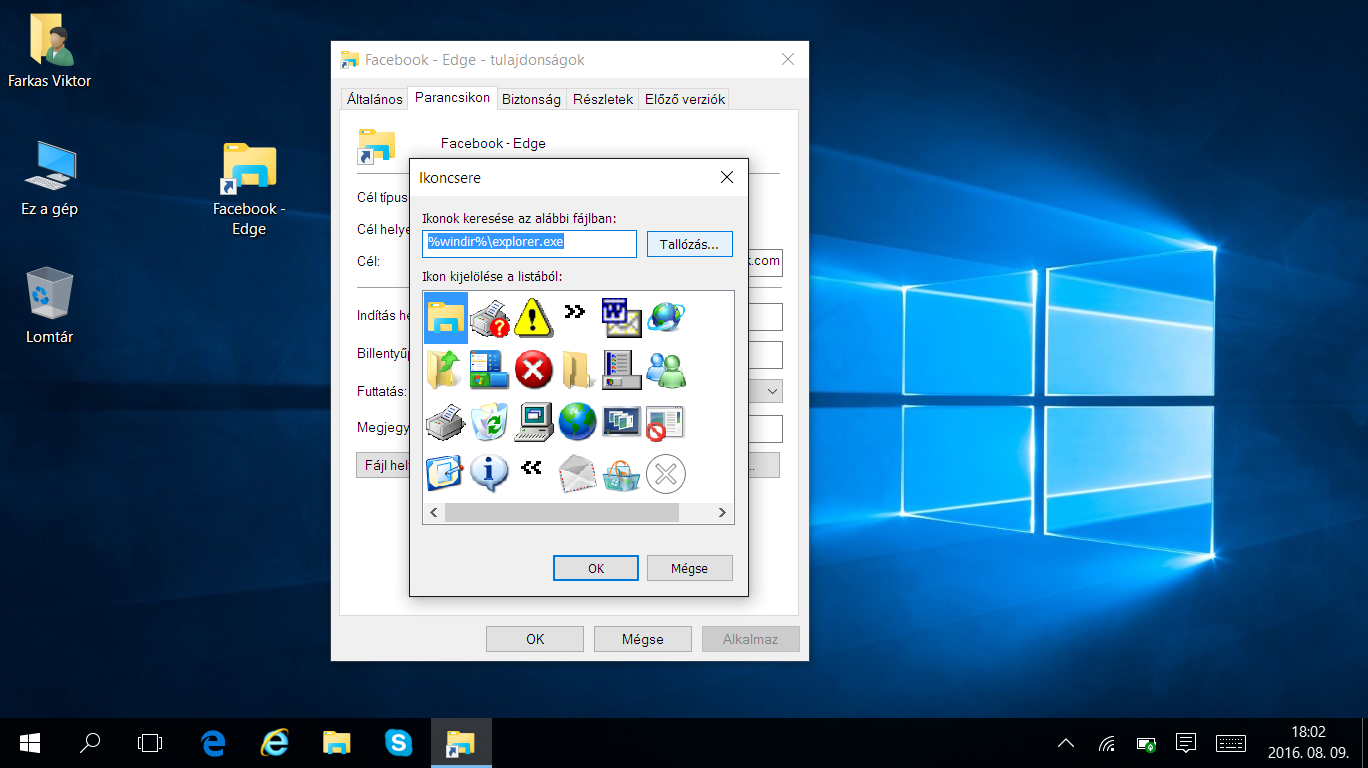The width and height of the screenshot is (1368, 768).
Task: Show hidden system tray icons
Action: 1066,743
